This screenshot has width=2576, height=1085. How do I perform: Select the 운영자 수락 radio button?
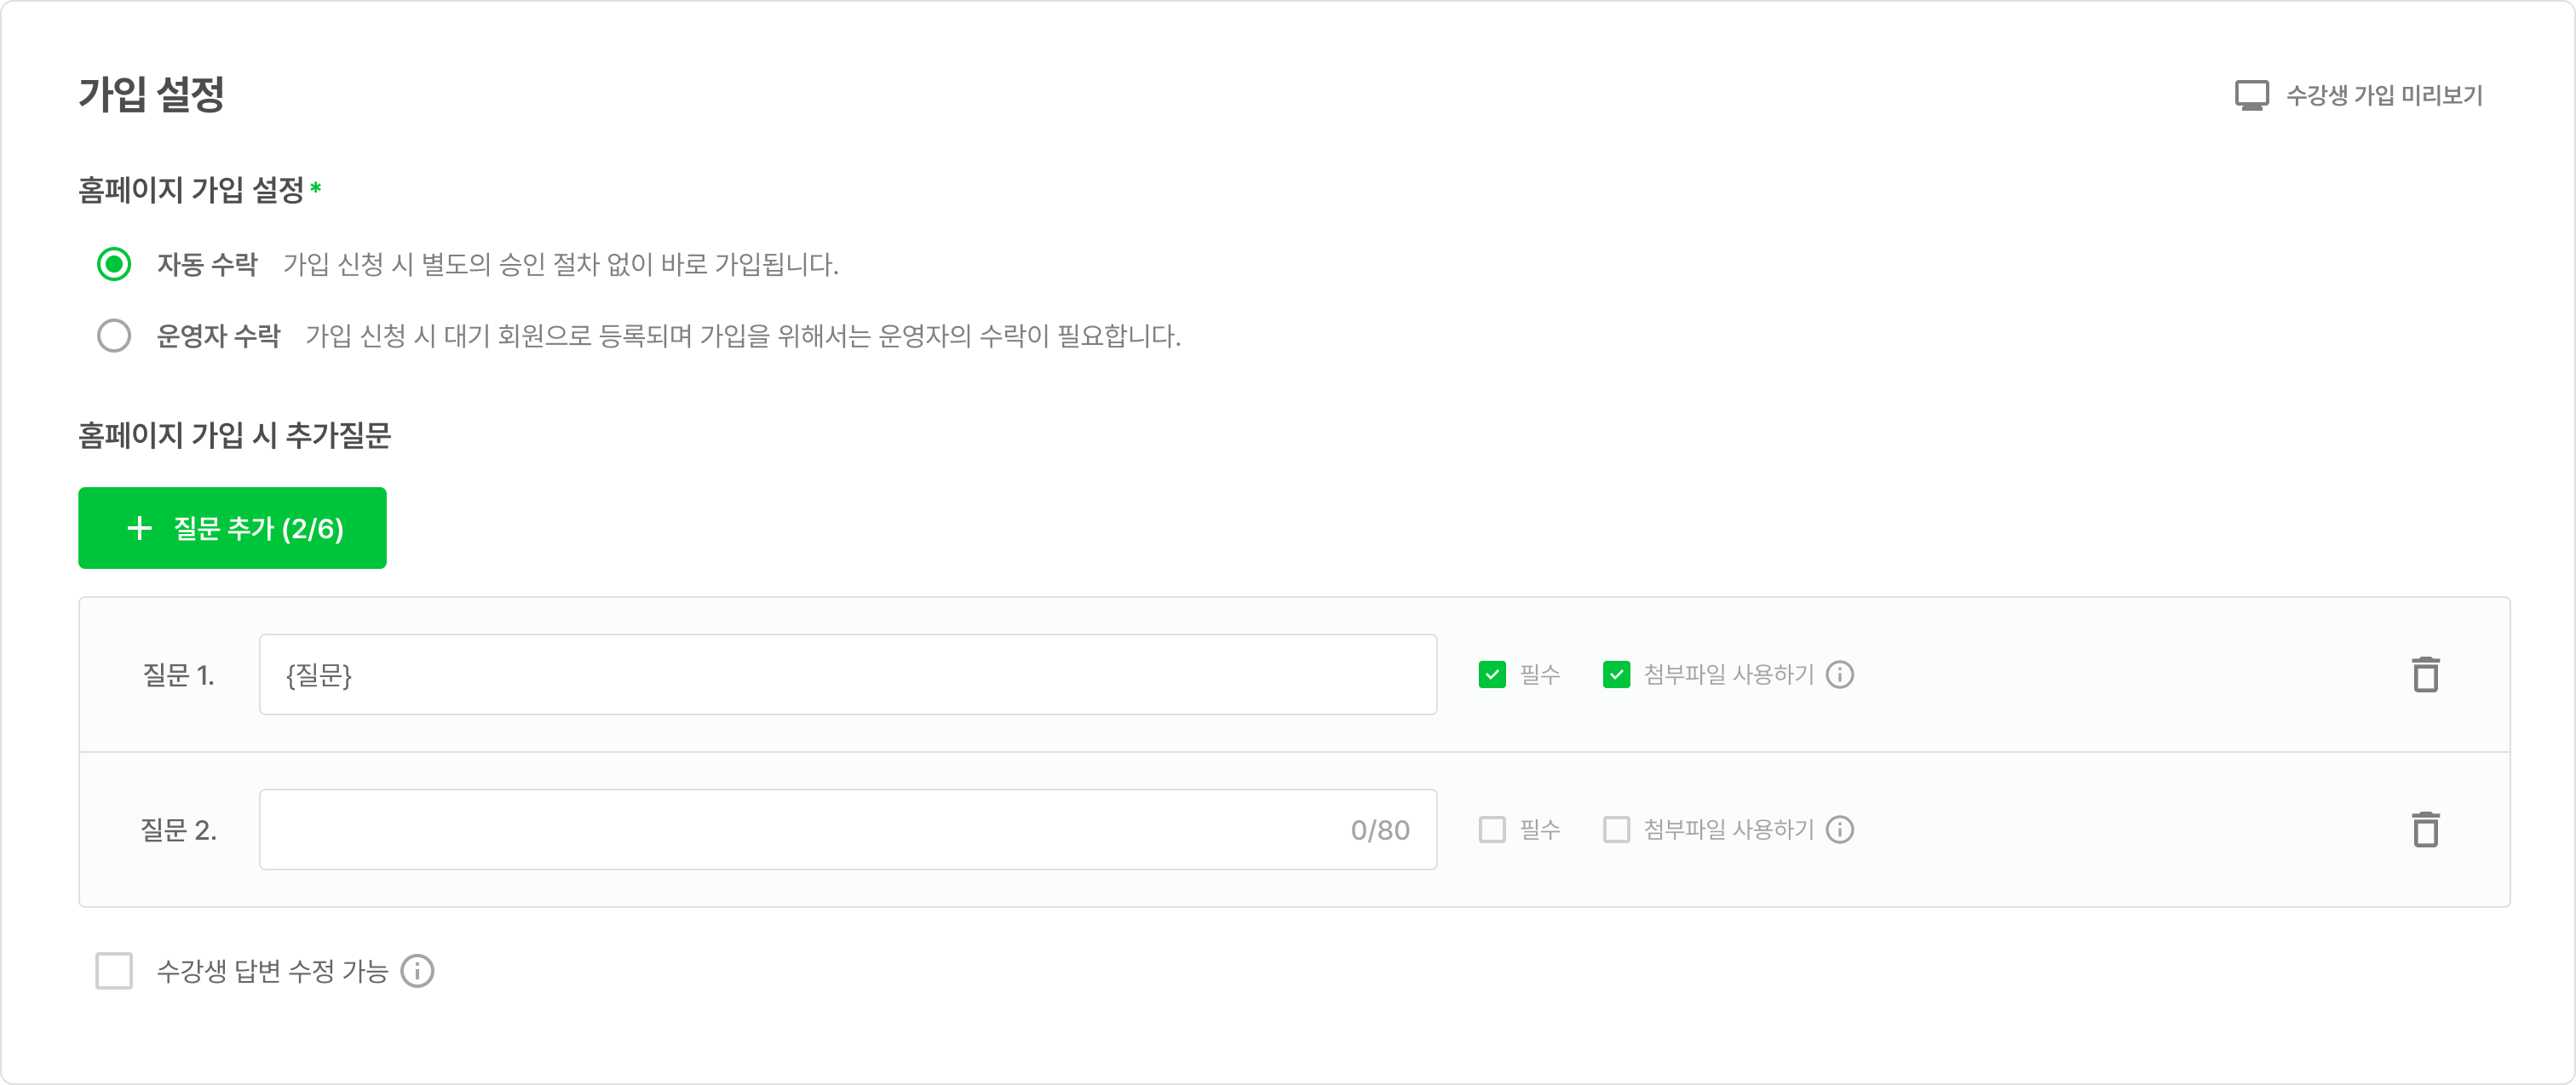pyautogui.click(x=114, y=336)
